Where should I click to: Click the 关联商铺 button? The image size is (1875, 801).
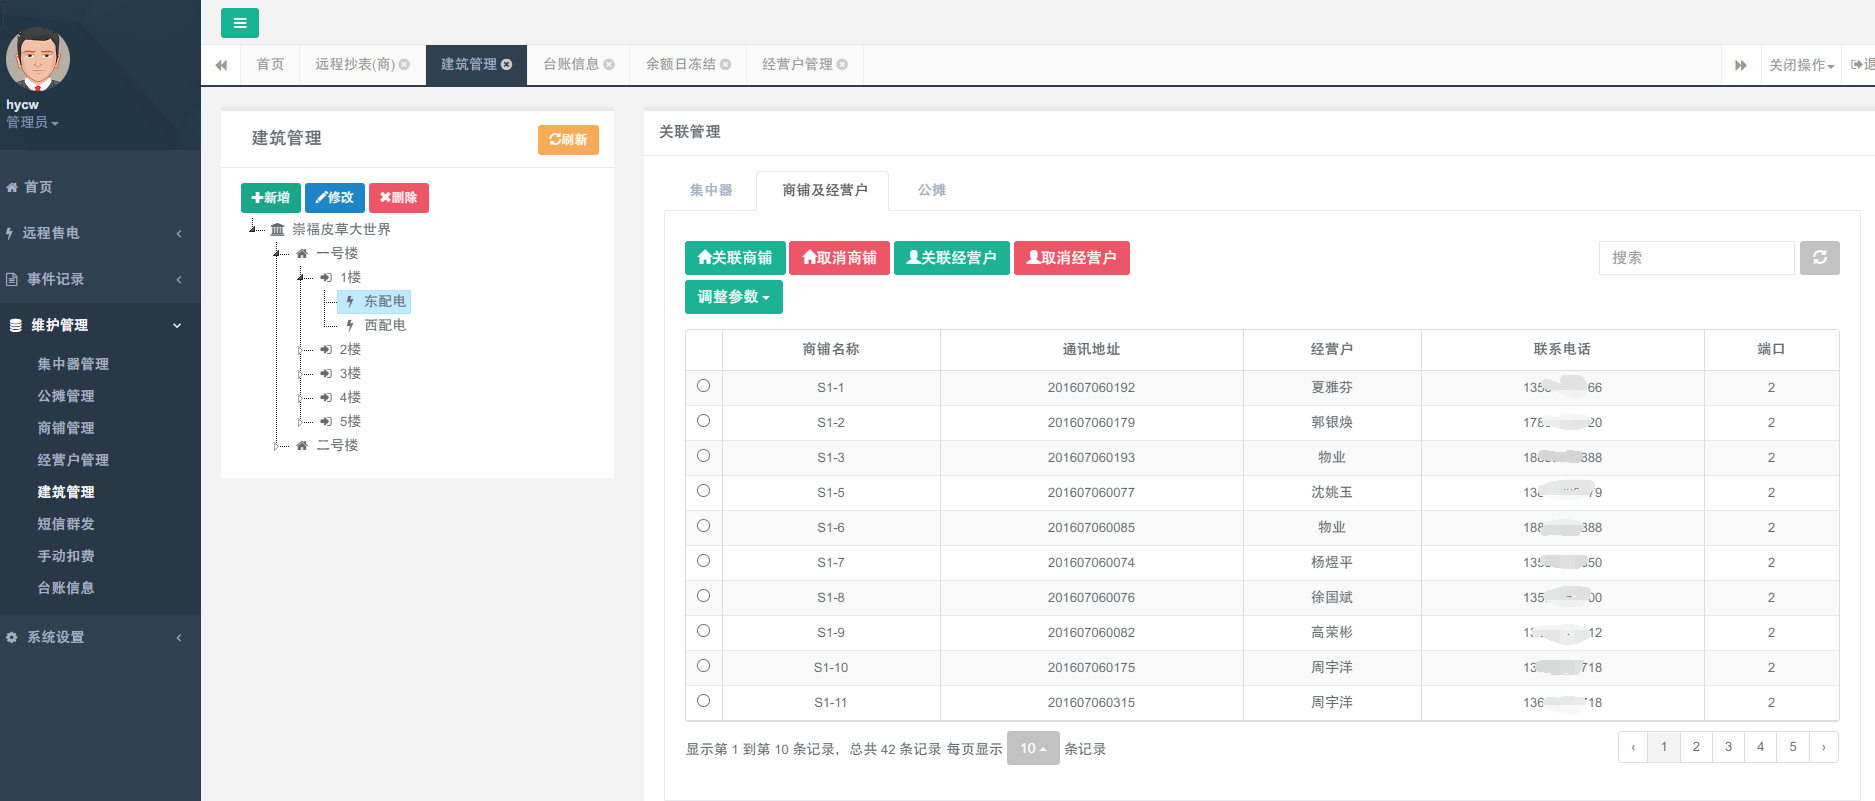coord(735,258)
